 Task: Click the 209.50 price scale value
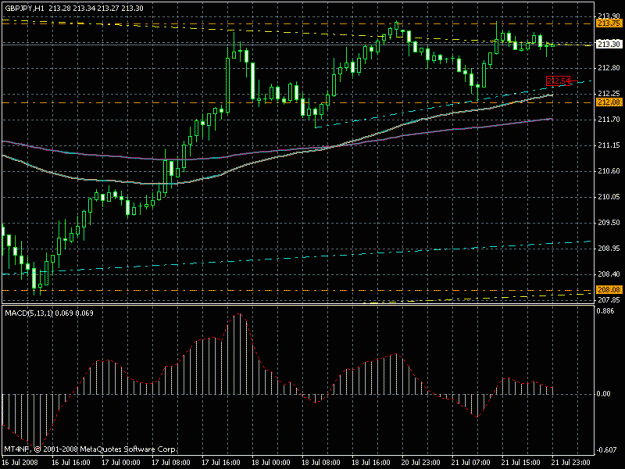tap(609, 223)
